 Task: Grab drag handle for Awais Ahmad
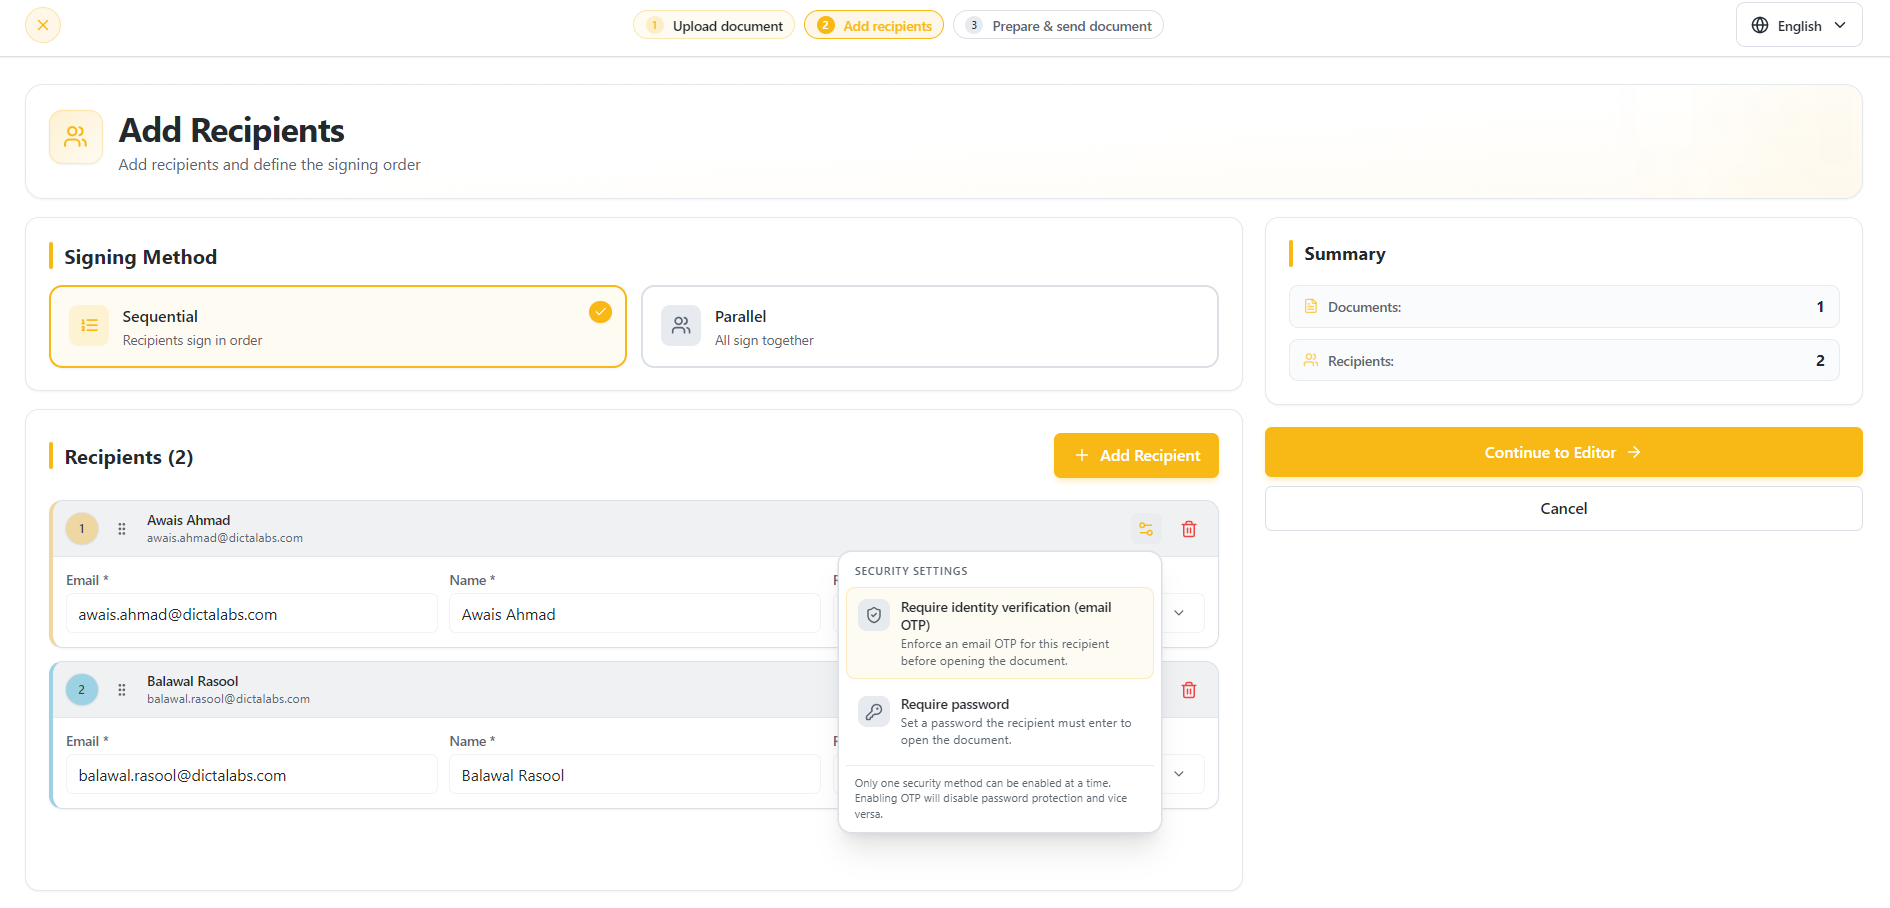click(x=122, y=529)
